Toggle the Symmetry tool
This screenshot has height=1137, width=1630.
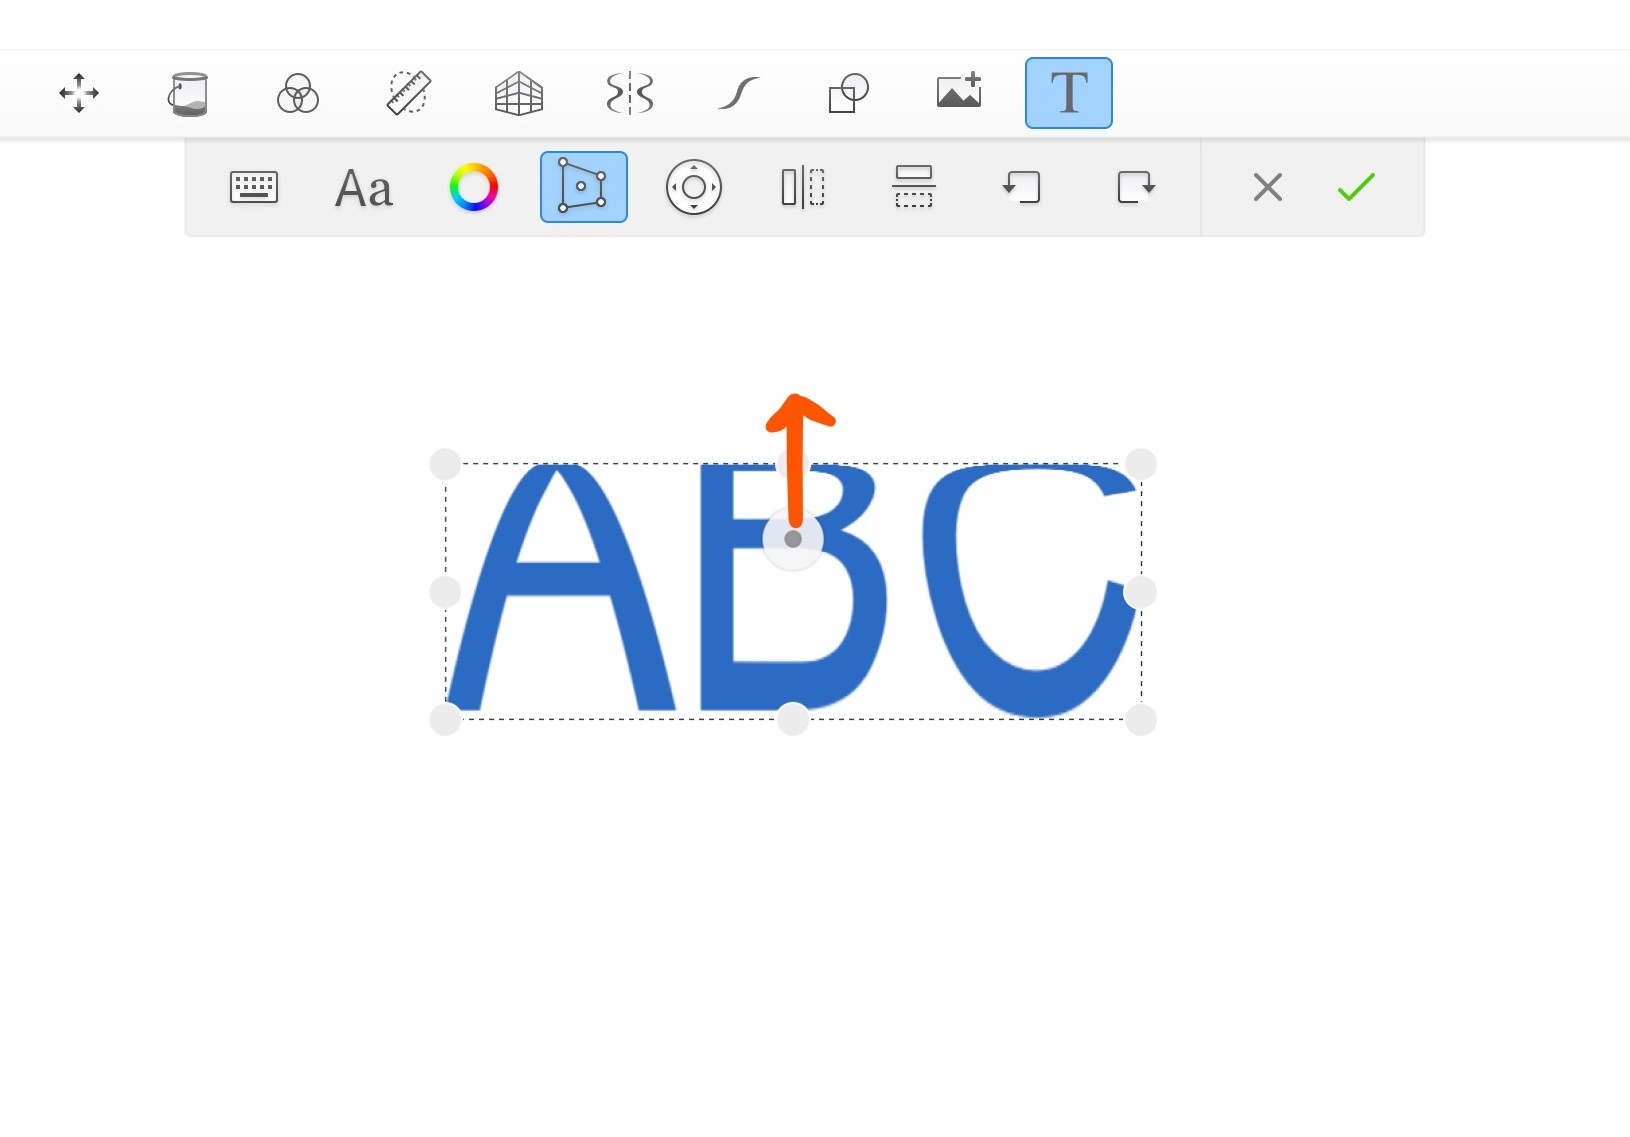tap(629, 93)
